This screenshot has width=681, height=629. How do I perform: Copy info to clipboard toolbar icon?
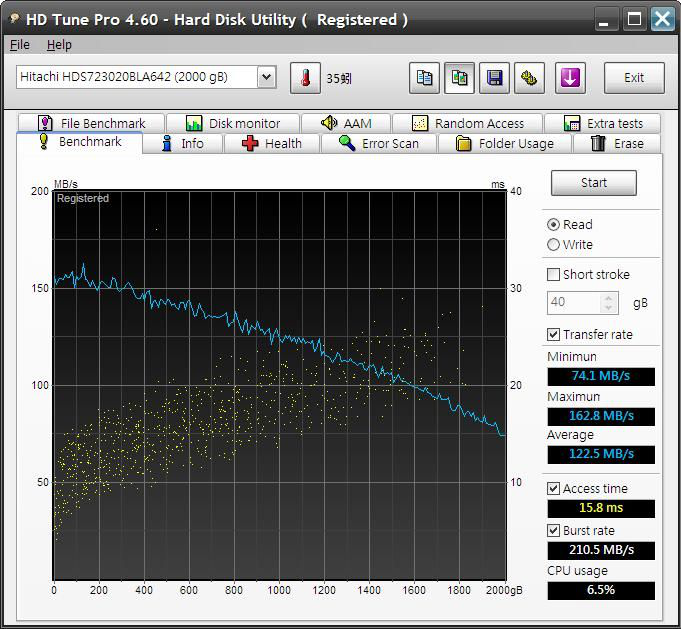(x=424, y=78)
